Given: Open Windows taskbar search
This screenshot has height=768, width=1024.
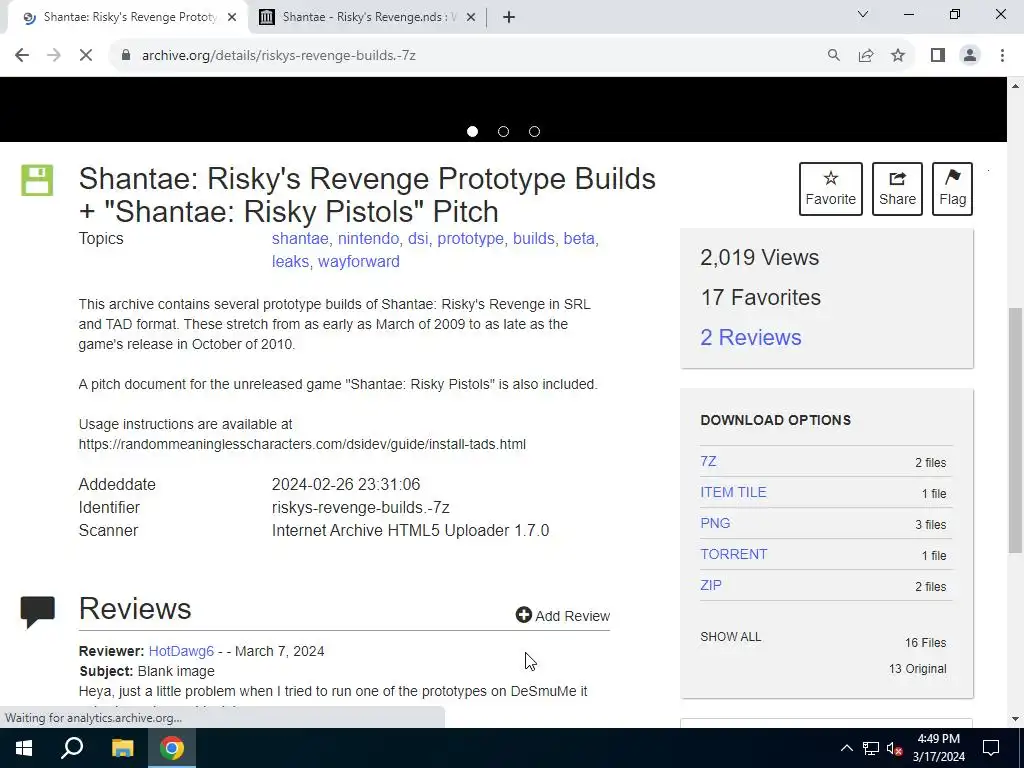Looking at the screenshot, I should [x=72, y=748].
